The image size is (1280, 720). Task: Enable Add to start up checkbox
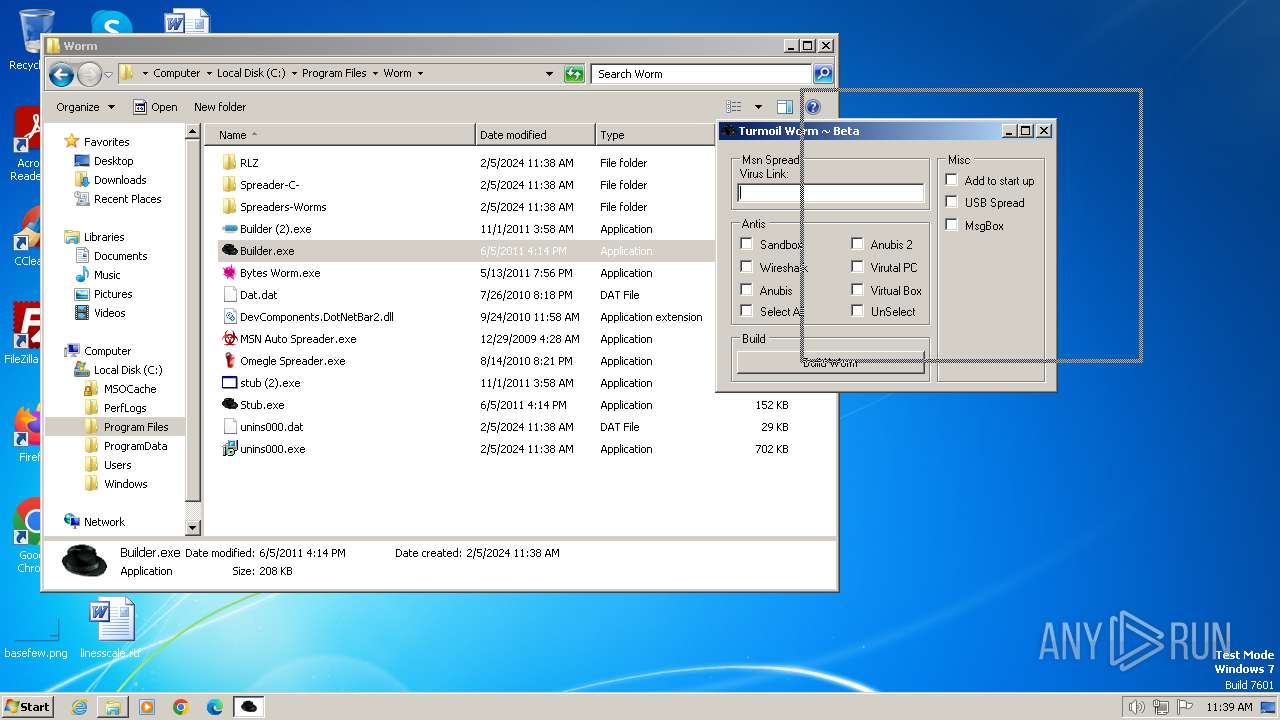pyautogui.click(x=952, y=180)
